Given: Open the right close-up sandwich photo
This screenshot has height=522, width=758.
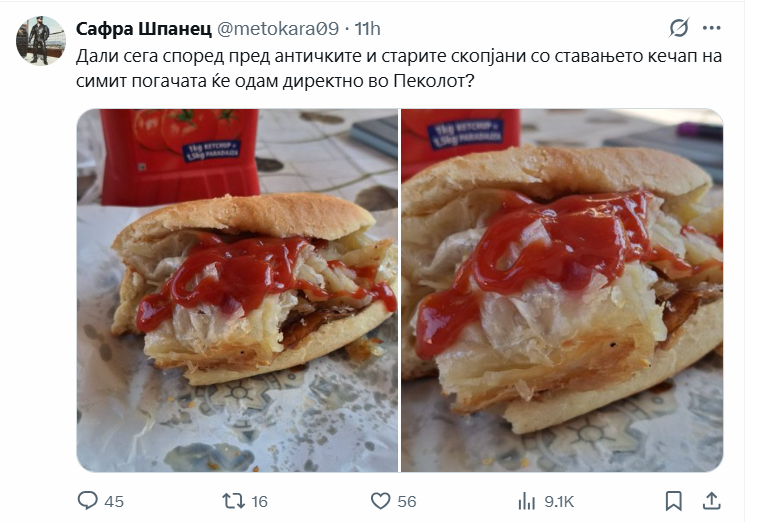Looking at the screenshot, I should click(562, 290).
